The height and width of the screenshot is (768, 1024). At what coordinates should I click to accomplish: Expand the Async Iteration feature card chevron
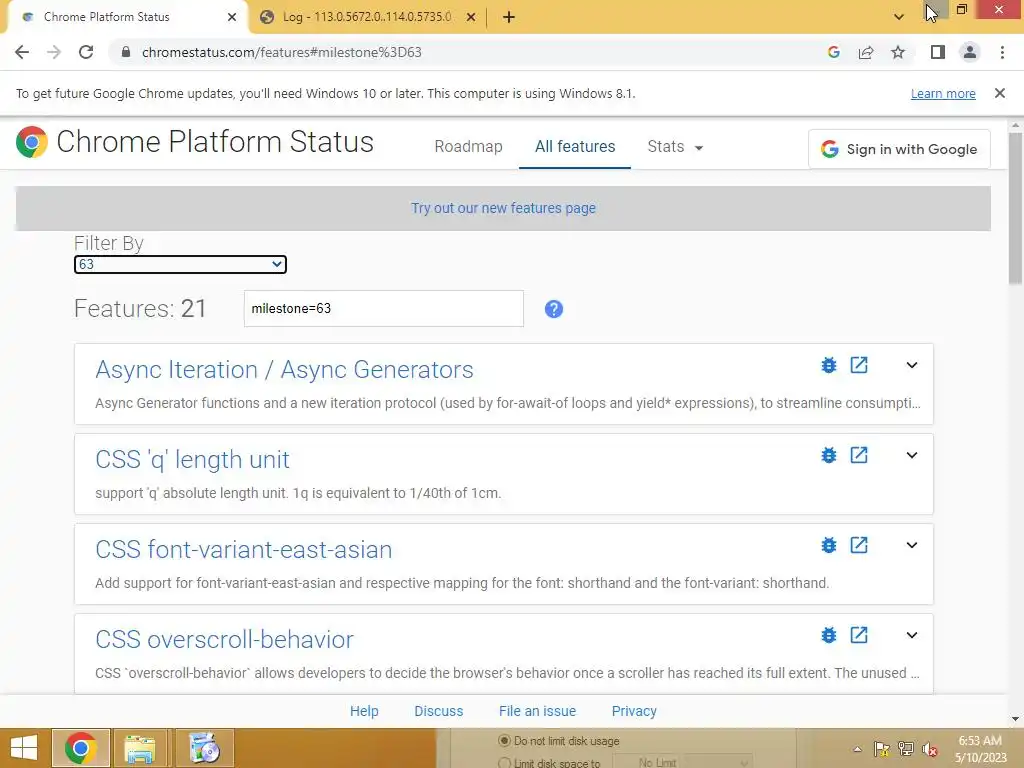912,365
